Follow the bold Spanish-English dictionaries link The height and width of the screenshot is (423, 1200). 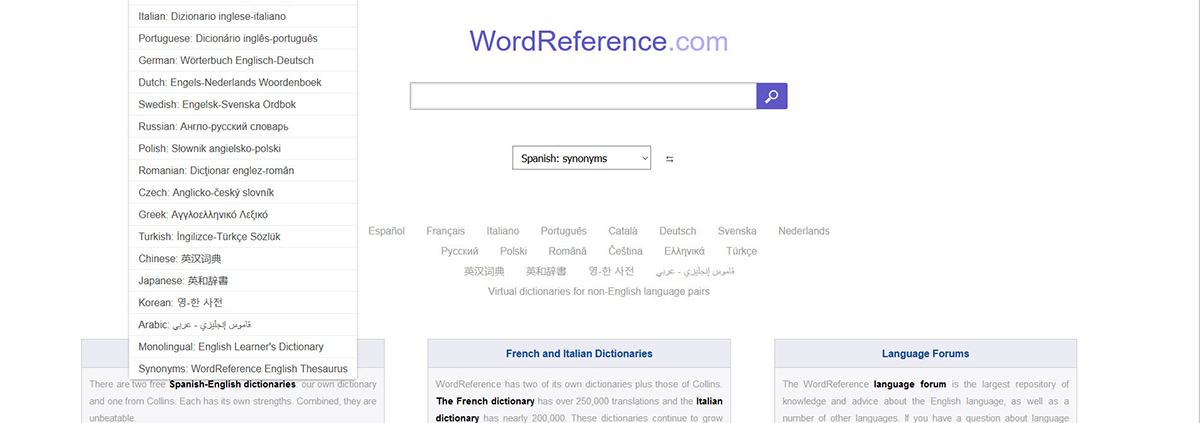pos(232,384)
